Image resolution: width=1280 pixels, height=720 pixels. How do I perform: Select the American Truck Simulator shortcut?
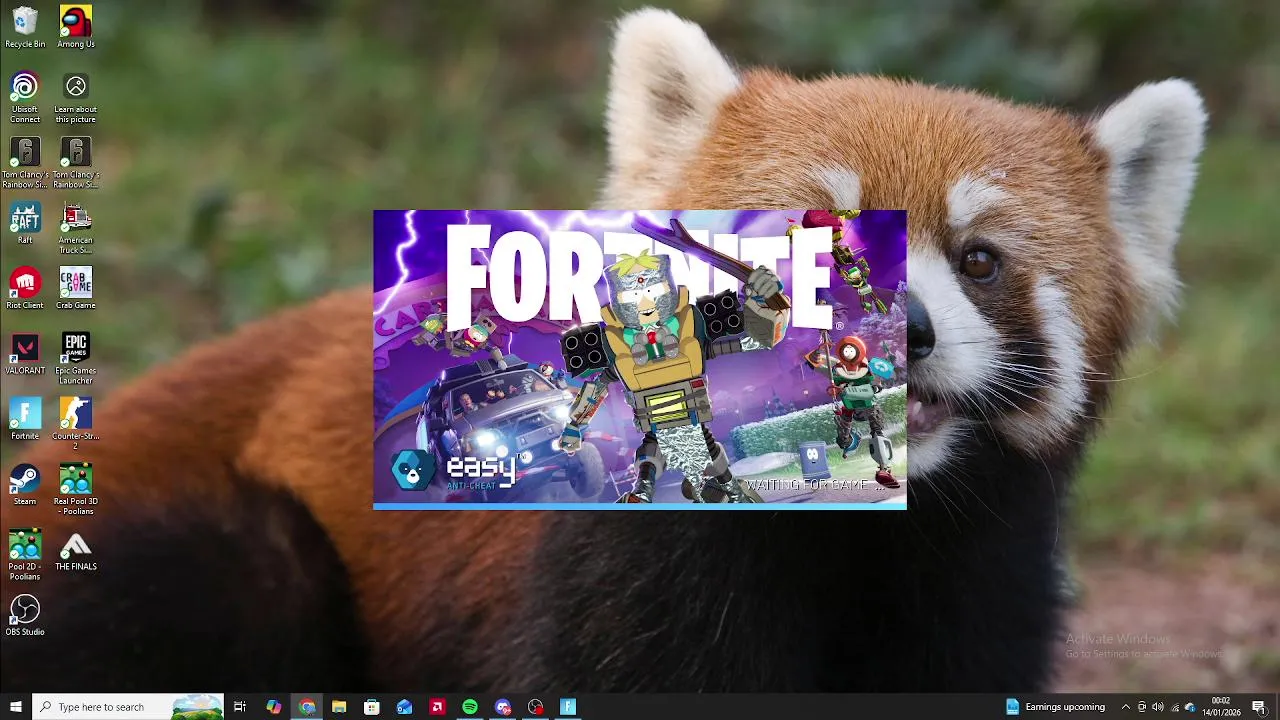point(76,228)
